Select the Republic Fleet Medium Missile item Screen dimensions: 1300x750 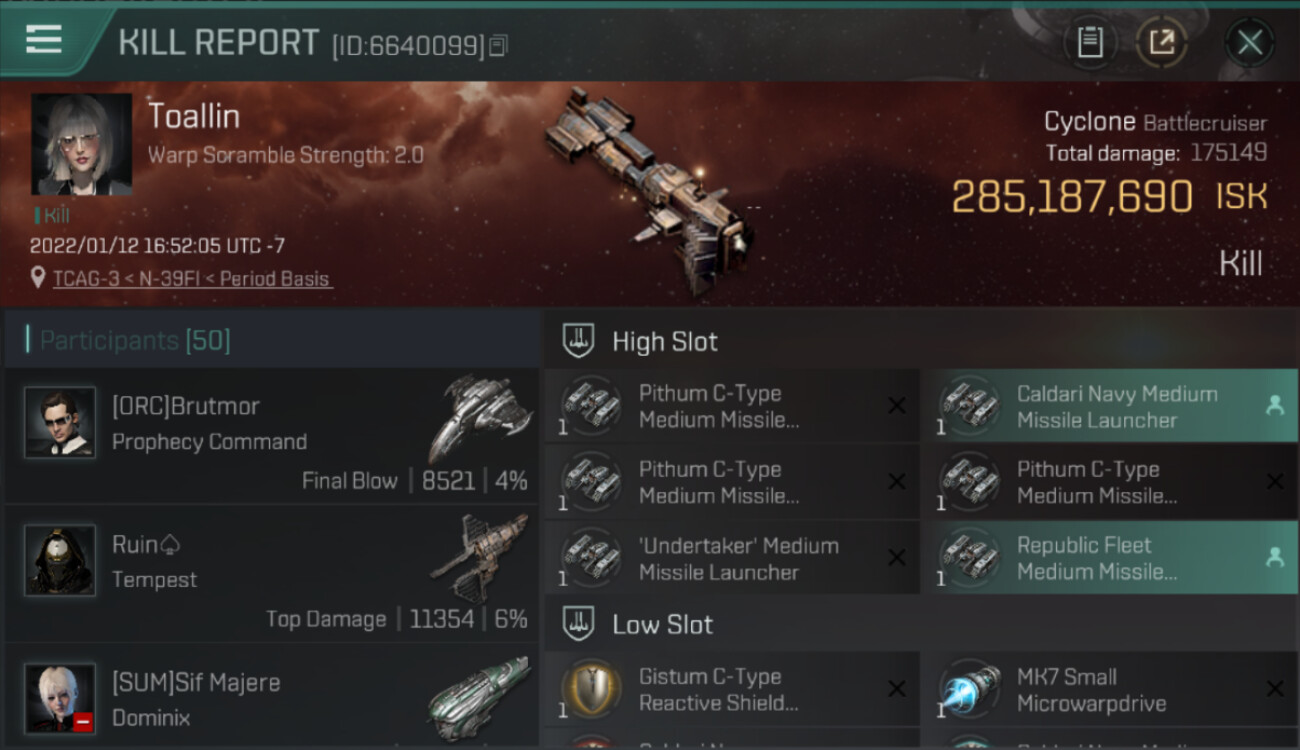pos(1110,558)
